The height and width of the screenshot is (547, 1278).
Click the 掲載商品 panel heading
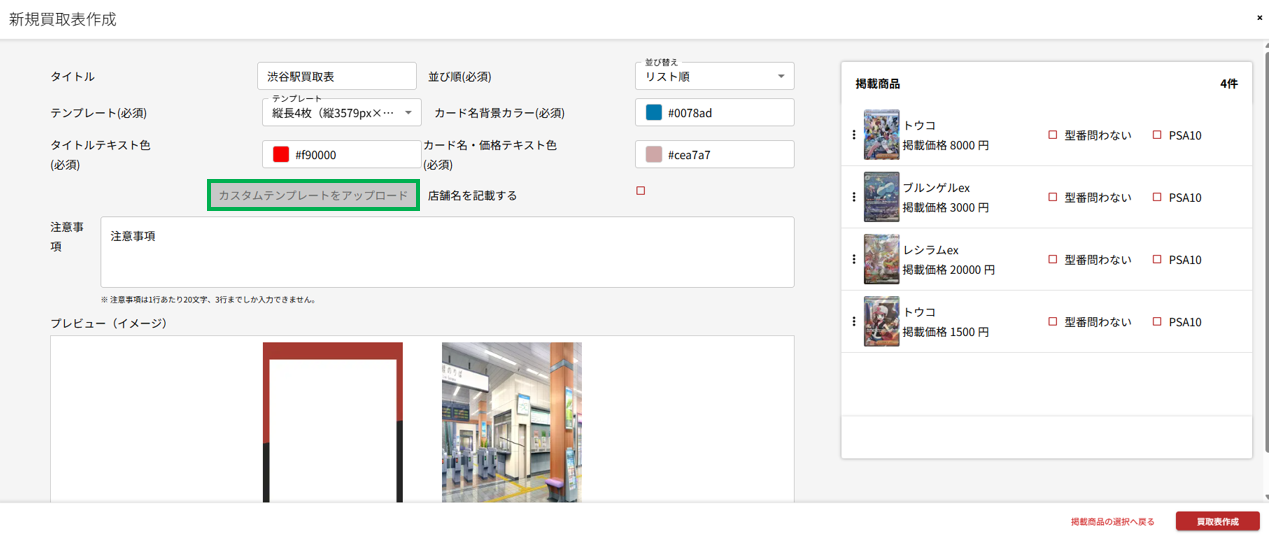(877, 84)
